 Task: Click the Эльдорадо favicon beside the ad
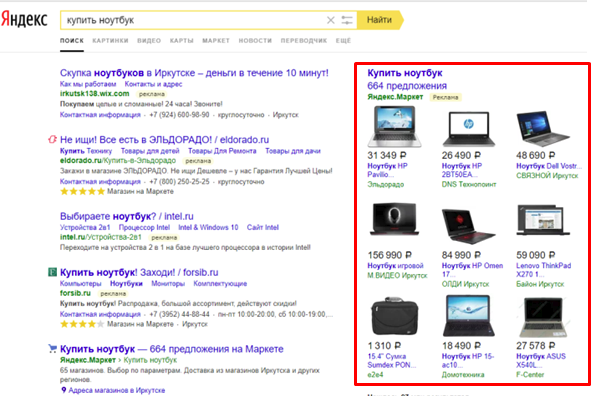point(52,139)
